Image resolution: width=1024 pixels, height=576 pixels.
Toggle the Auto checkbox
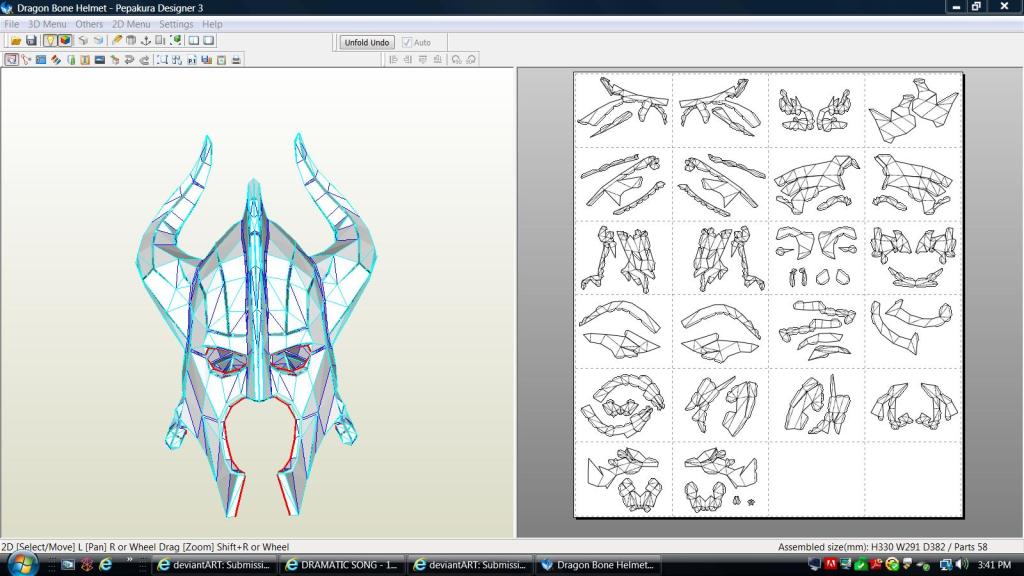coord(407,42)
